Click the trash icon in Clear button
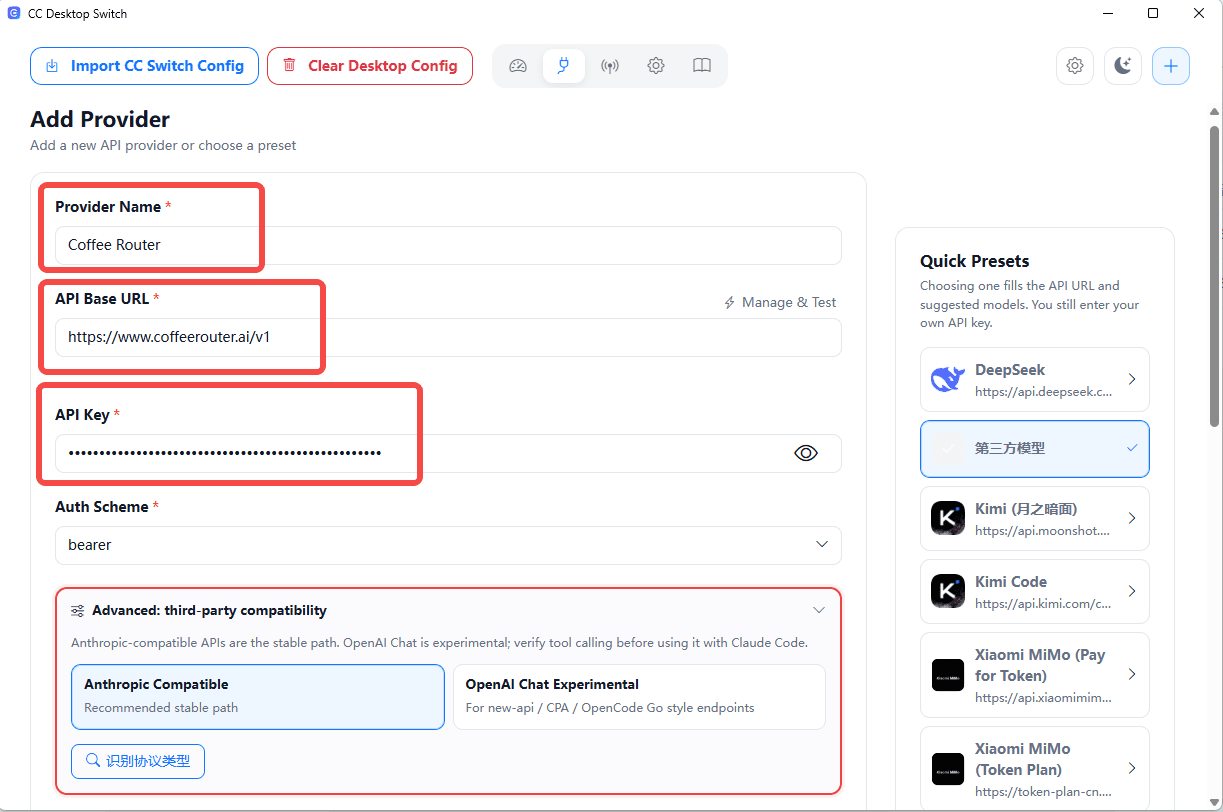 (289, 66)
